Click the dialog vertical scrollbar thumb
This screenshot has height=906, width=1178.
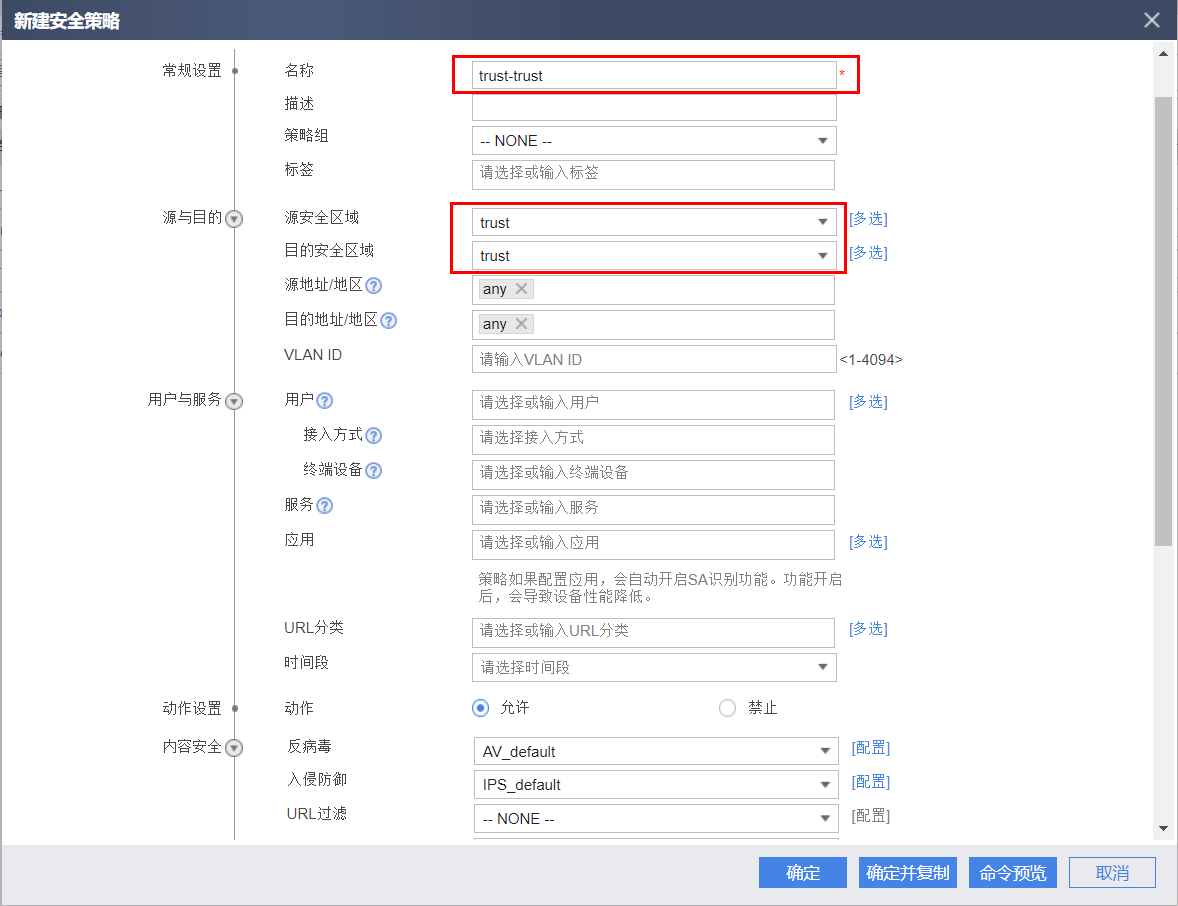point(1163,321)
